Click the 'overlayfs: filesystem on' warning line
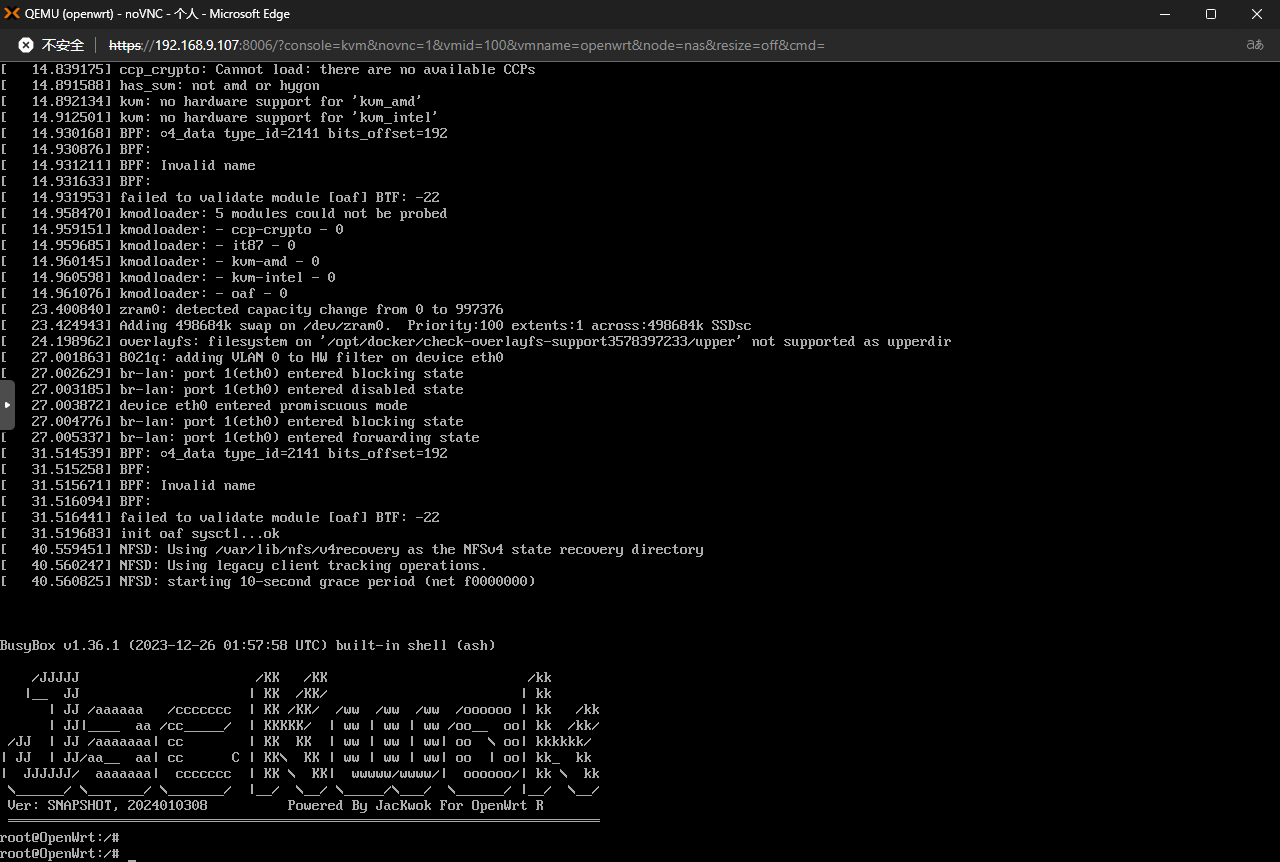Image resolution: width=1280 pixels, height=862 pixels. click(476, 342)
